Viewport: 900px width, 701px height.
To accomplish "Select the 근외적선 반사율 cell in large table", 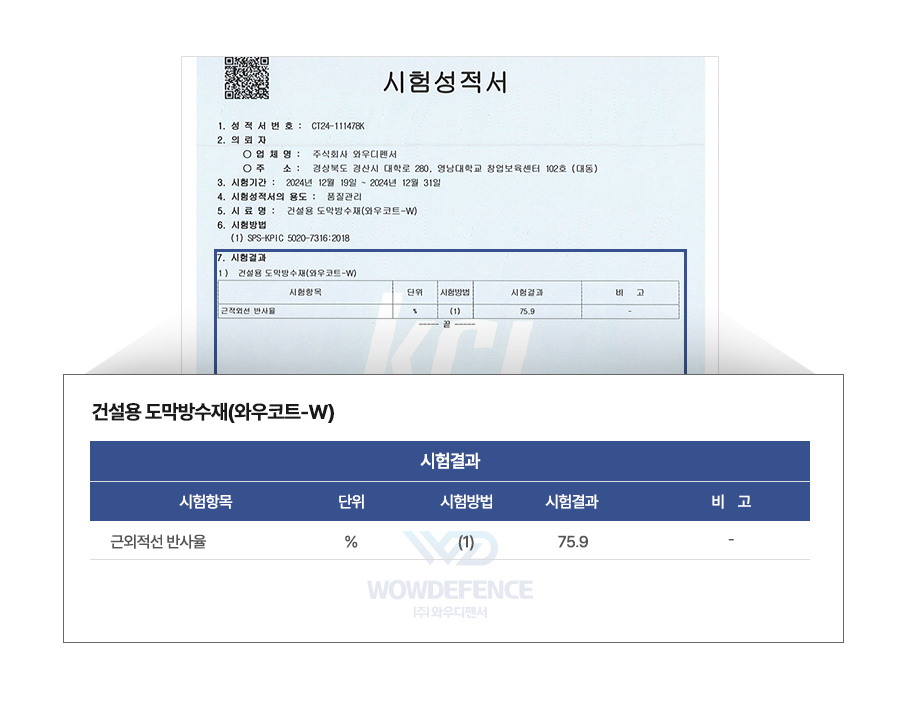I will pos(158,542).
